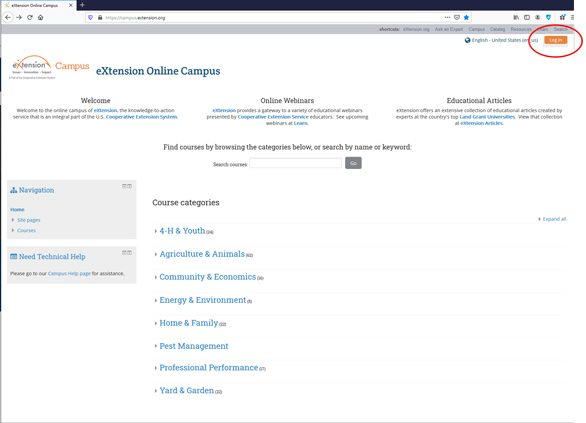586x423 pixels.
Task: Hide the Navigation block toggle
Action: (124, 186)
